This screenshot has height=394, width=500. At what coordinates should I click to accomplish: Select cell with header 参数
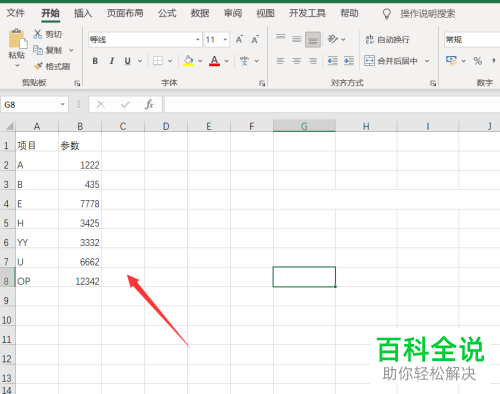coord(80,142)
